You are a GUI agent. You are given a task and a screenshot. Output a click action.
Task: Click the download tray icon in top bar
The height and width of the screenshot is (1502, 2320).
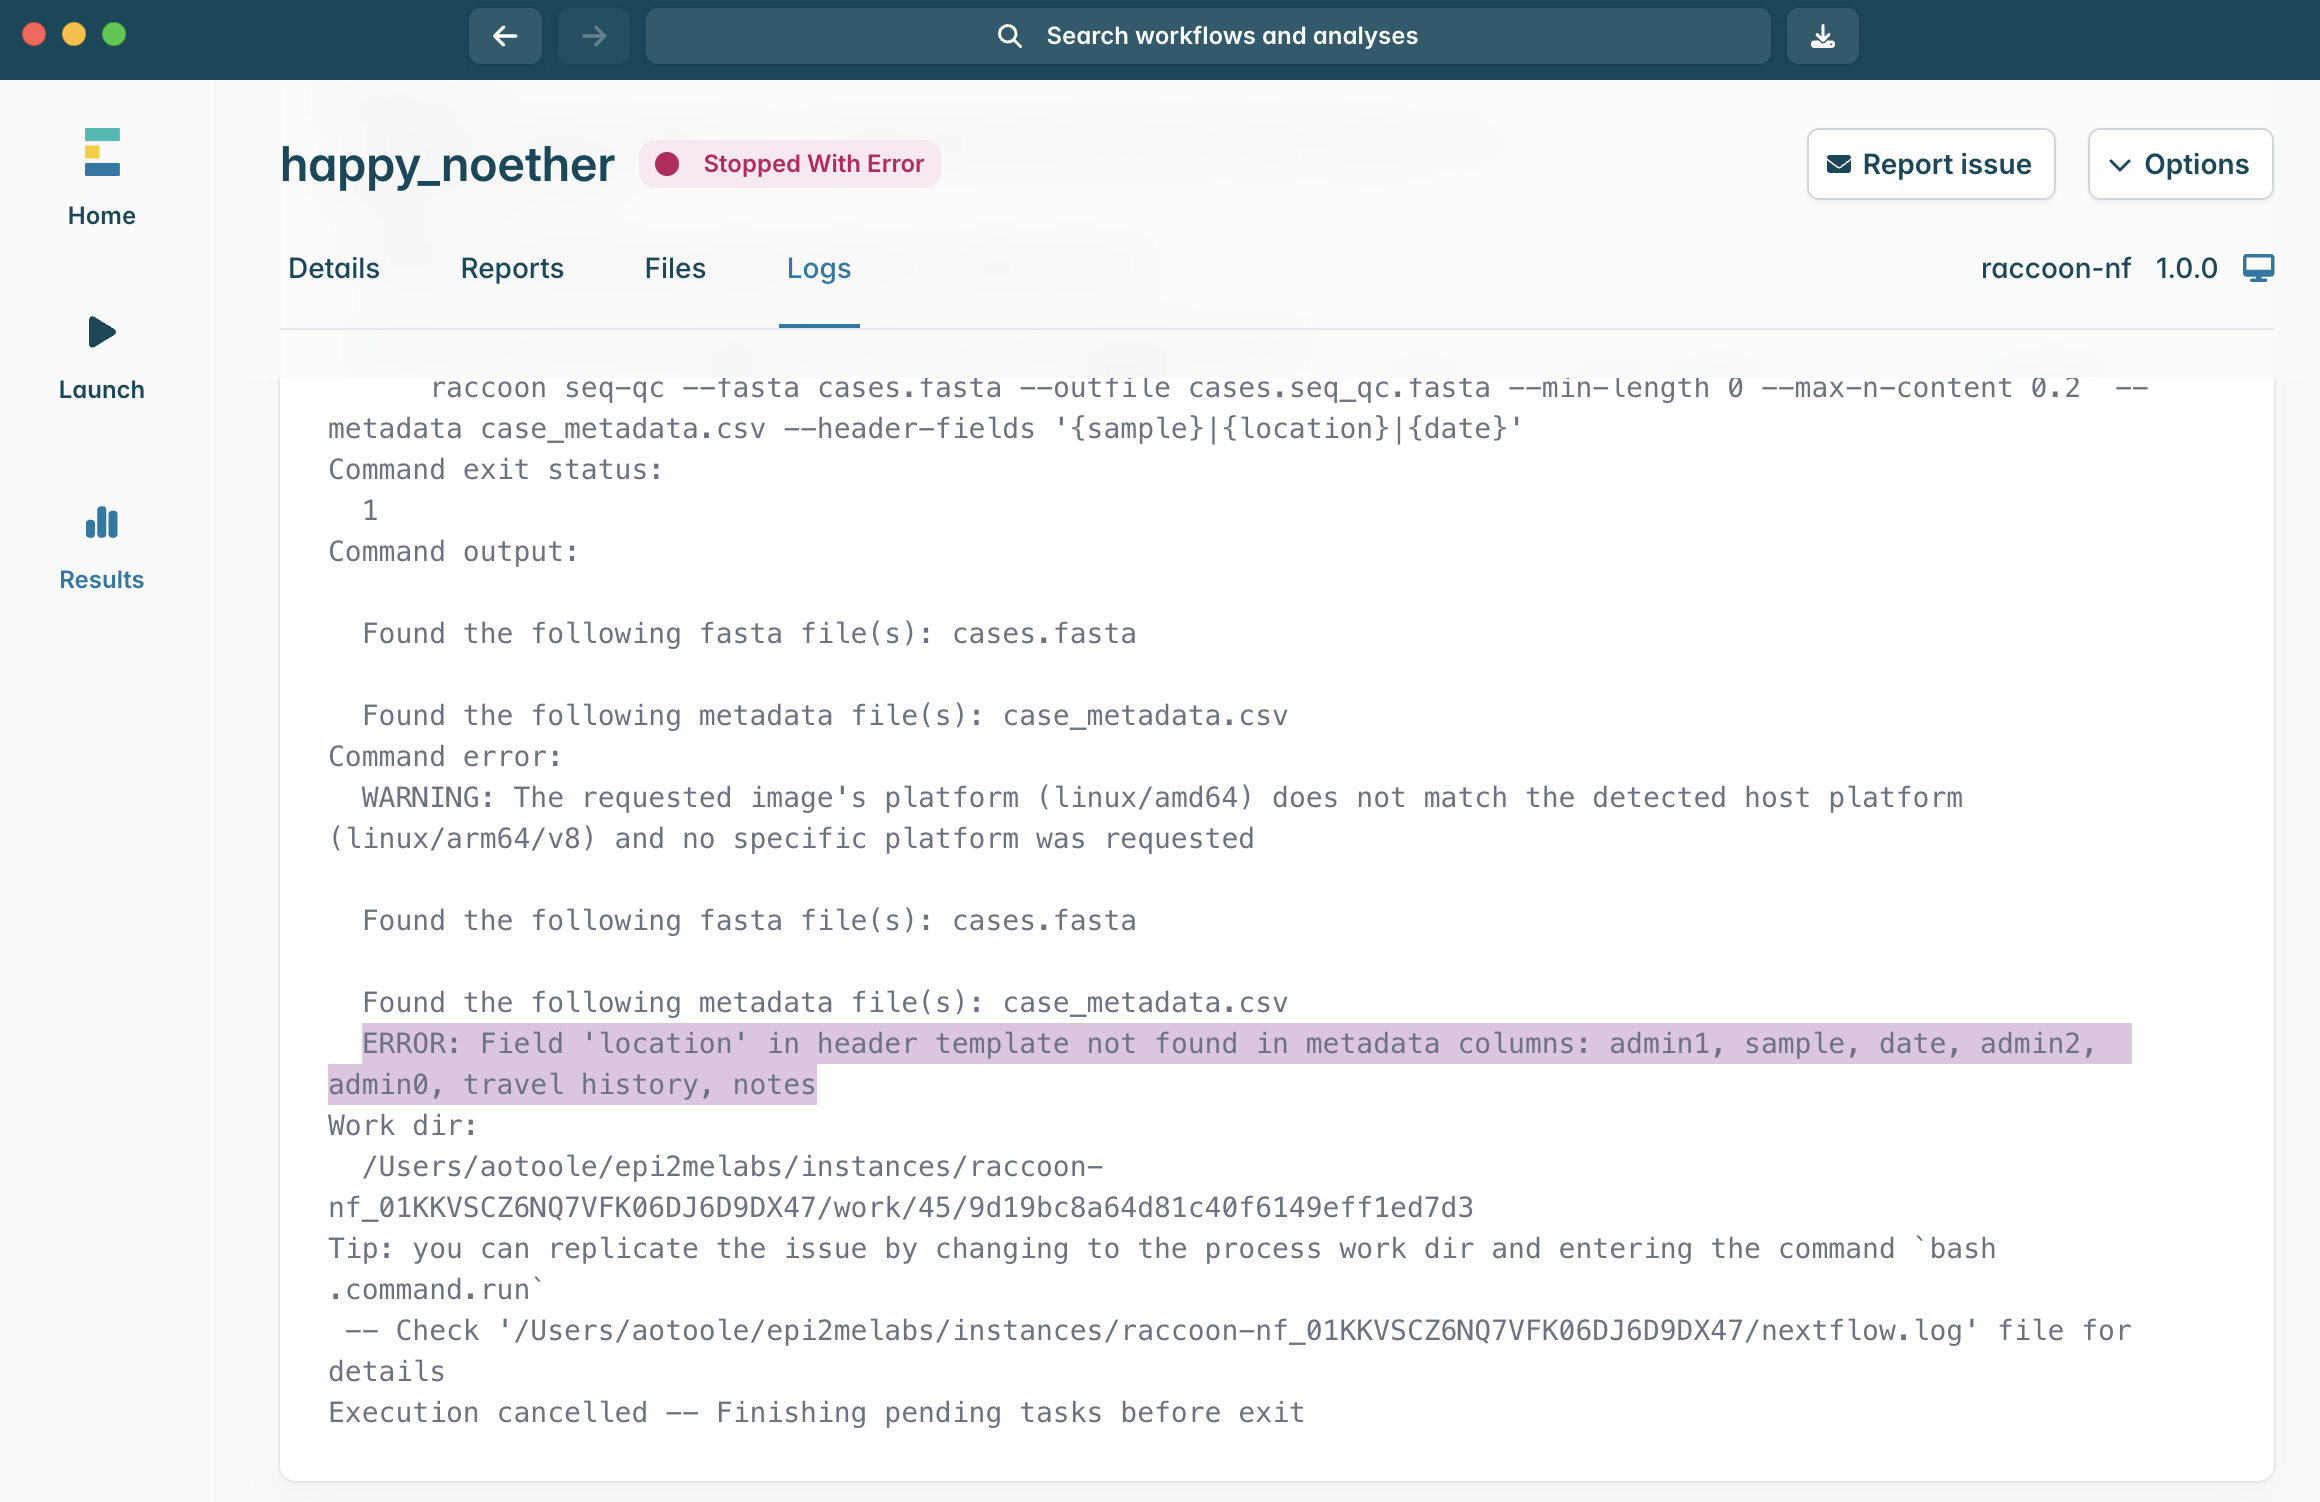1823,36
